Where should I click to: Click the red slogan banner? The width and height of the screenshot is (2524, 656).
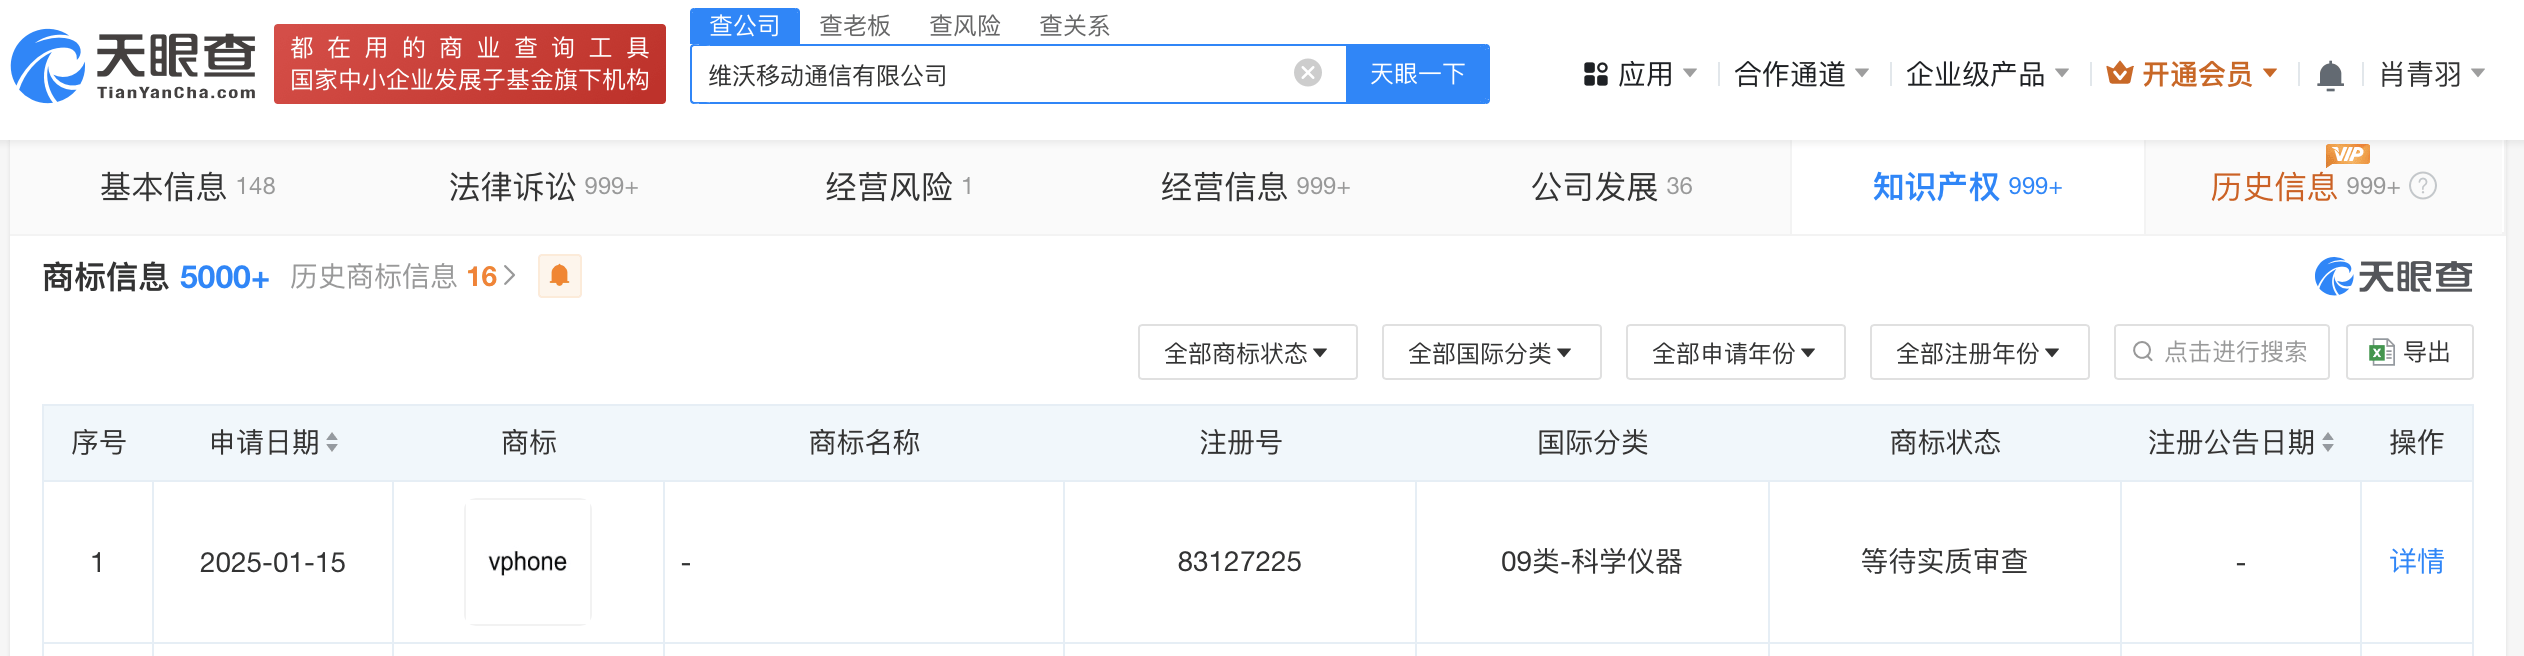470,64
